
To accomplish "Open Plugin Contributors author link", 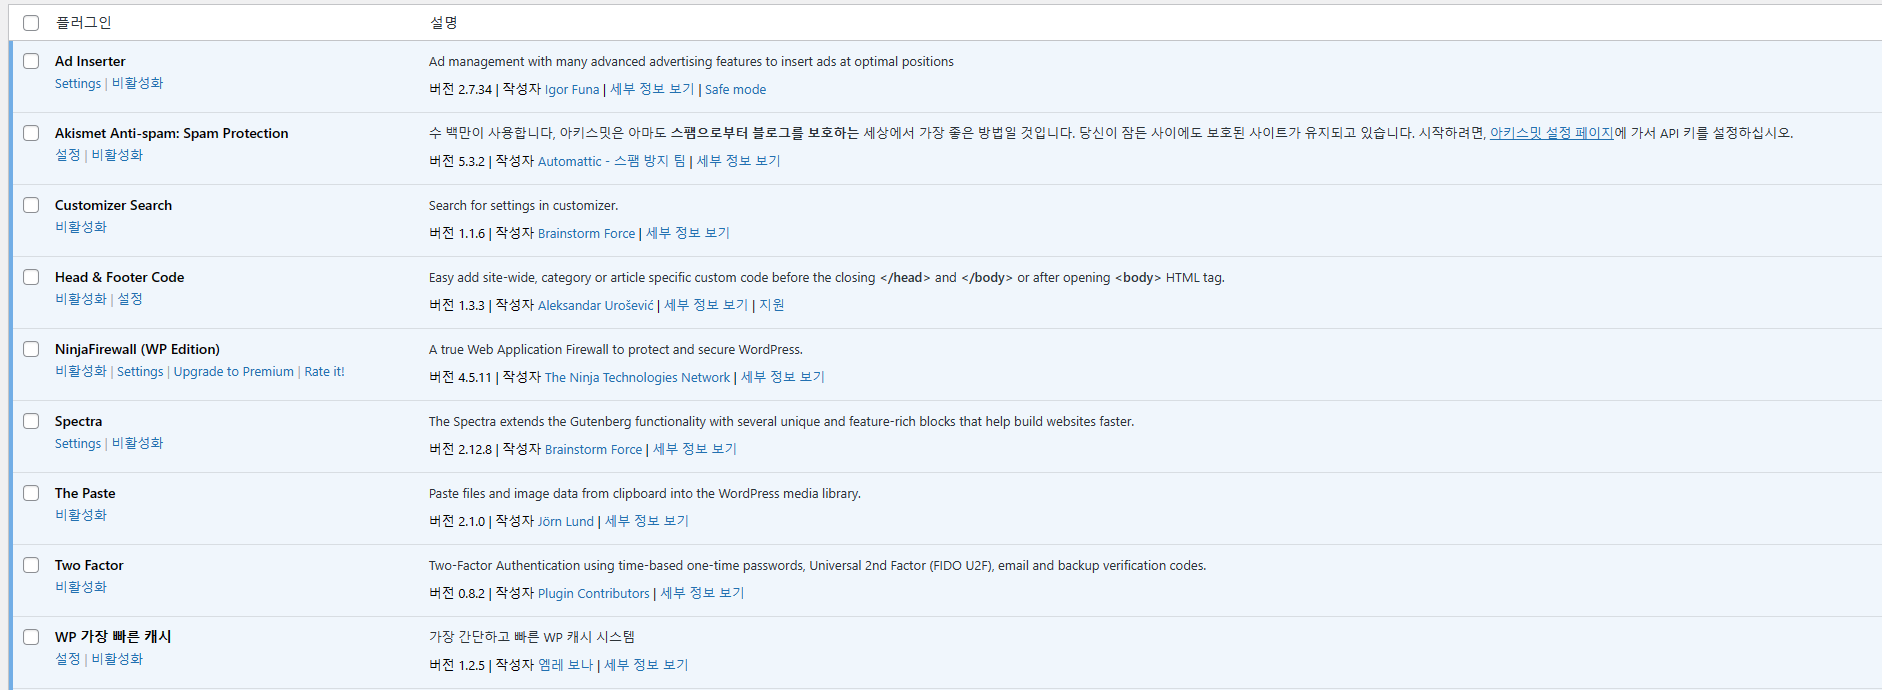I will click(x=594, y=594).
